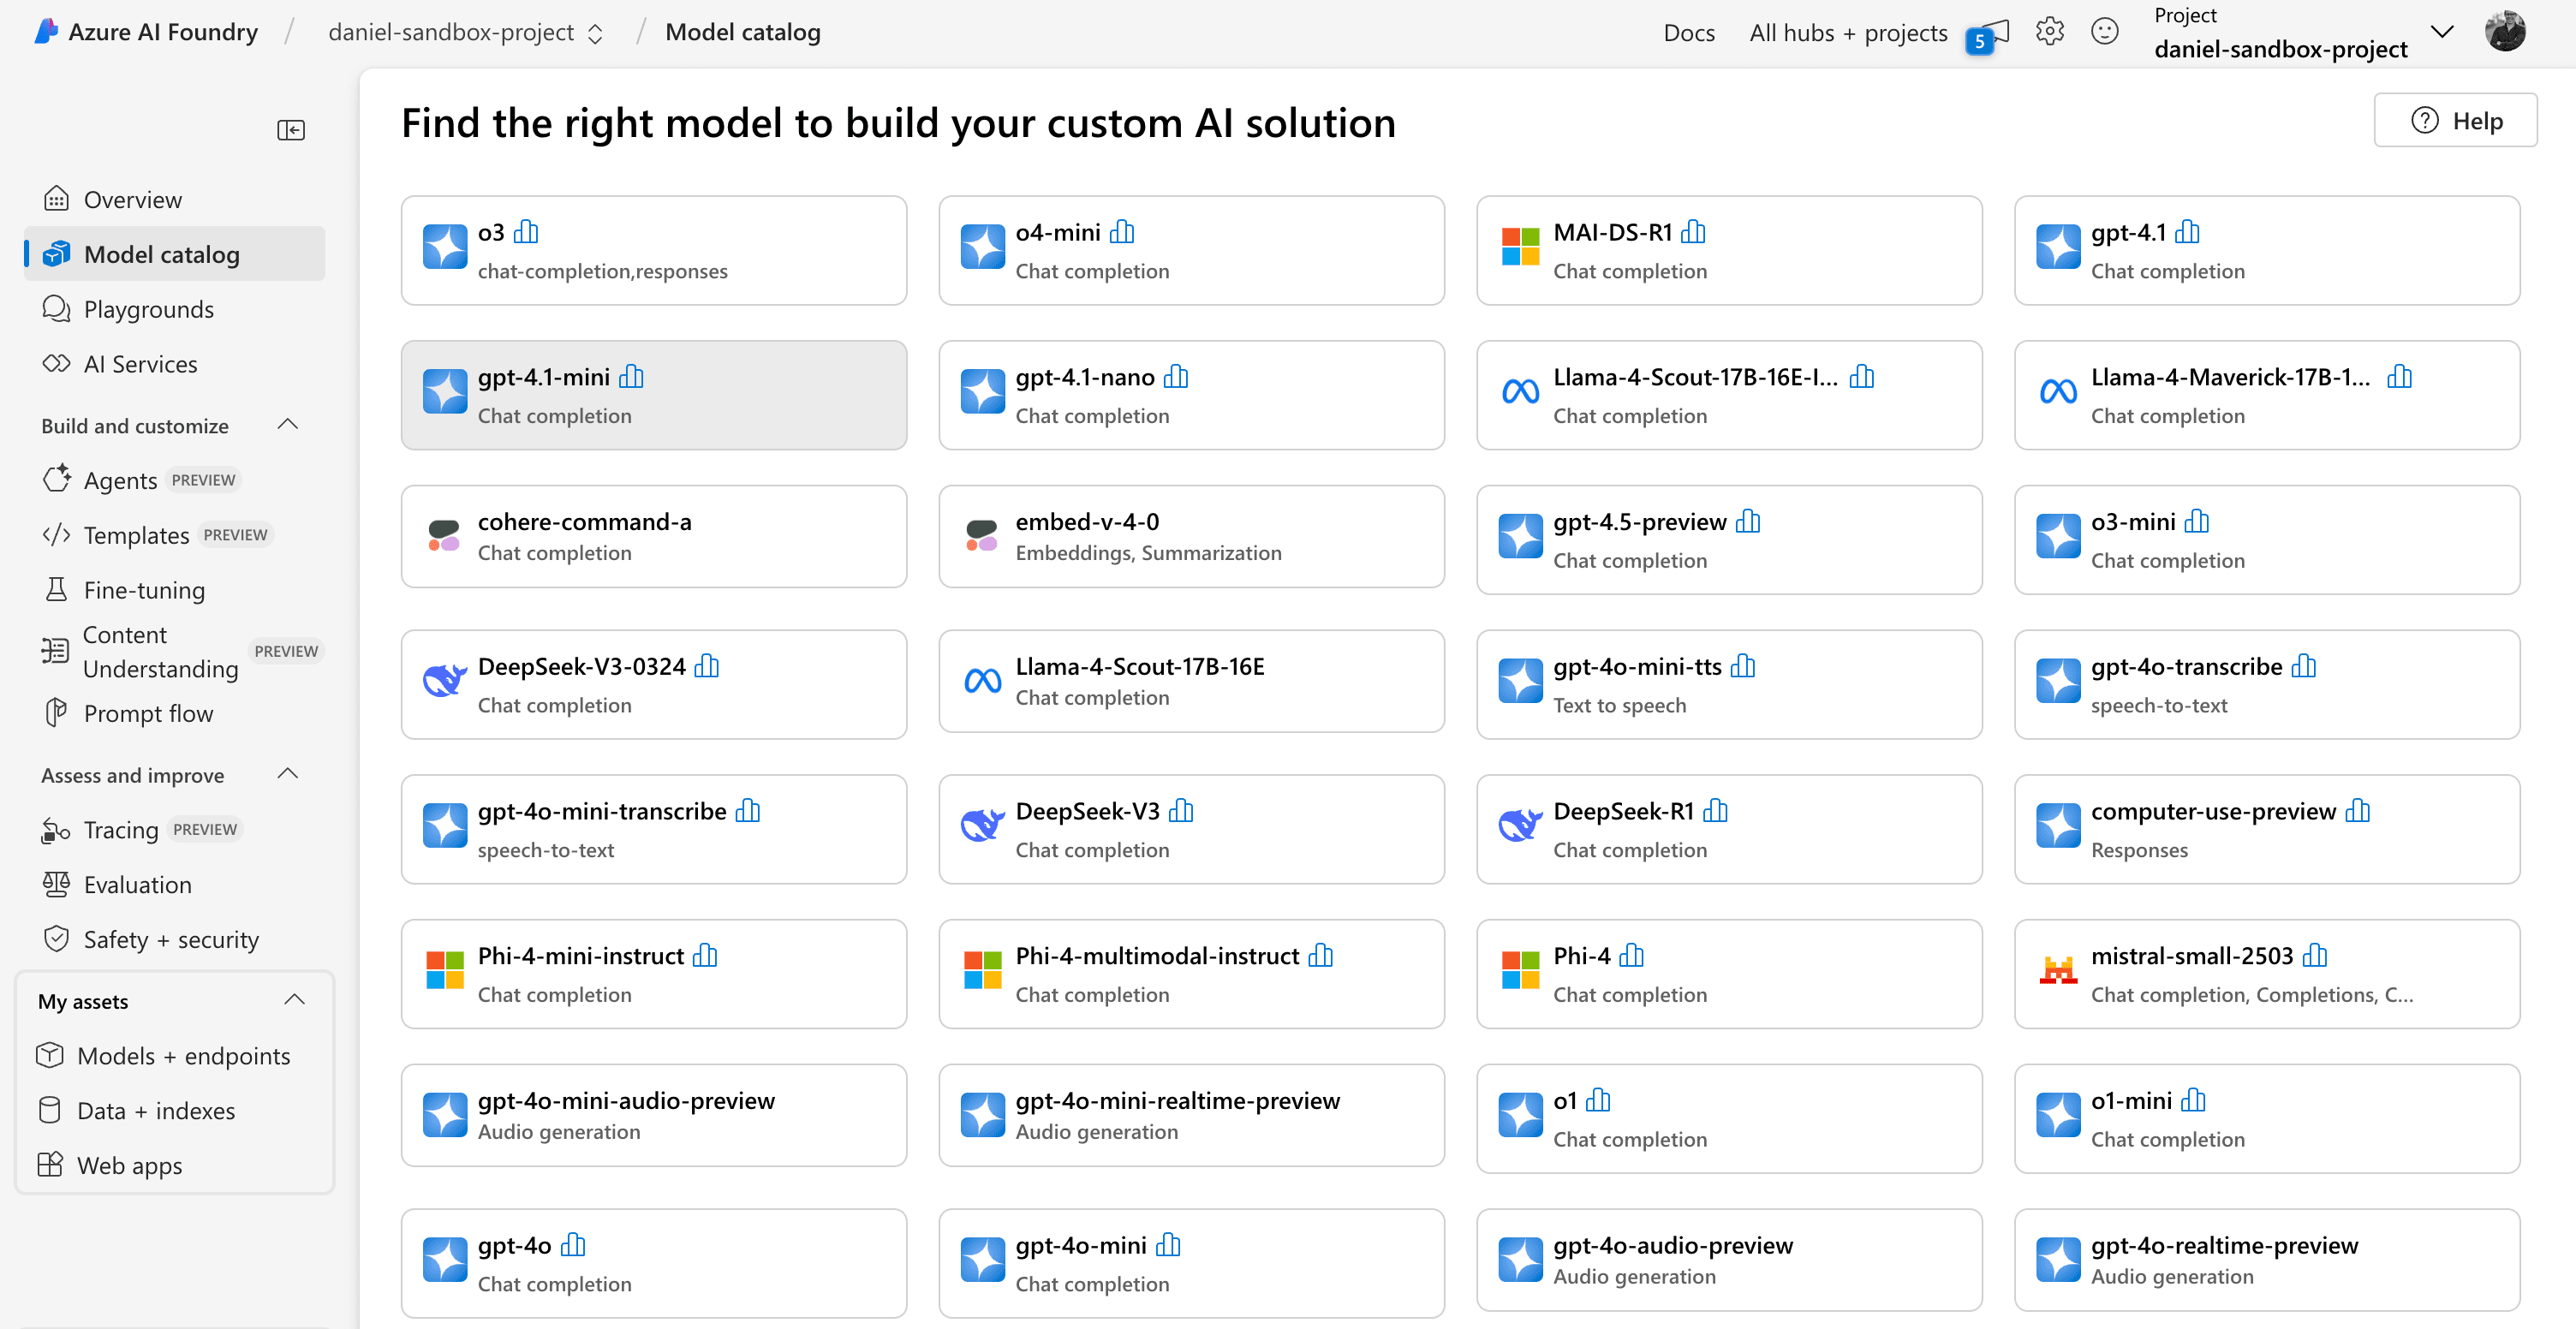
Task: Open All hubs + projects
Action: tap(1848, 33)
